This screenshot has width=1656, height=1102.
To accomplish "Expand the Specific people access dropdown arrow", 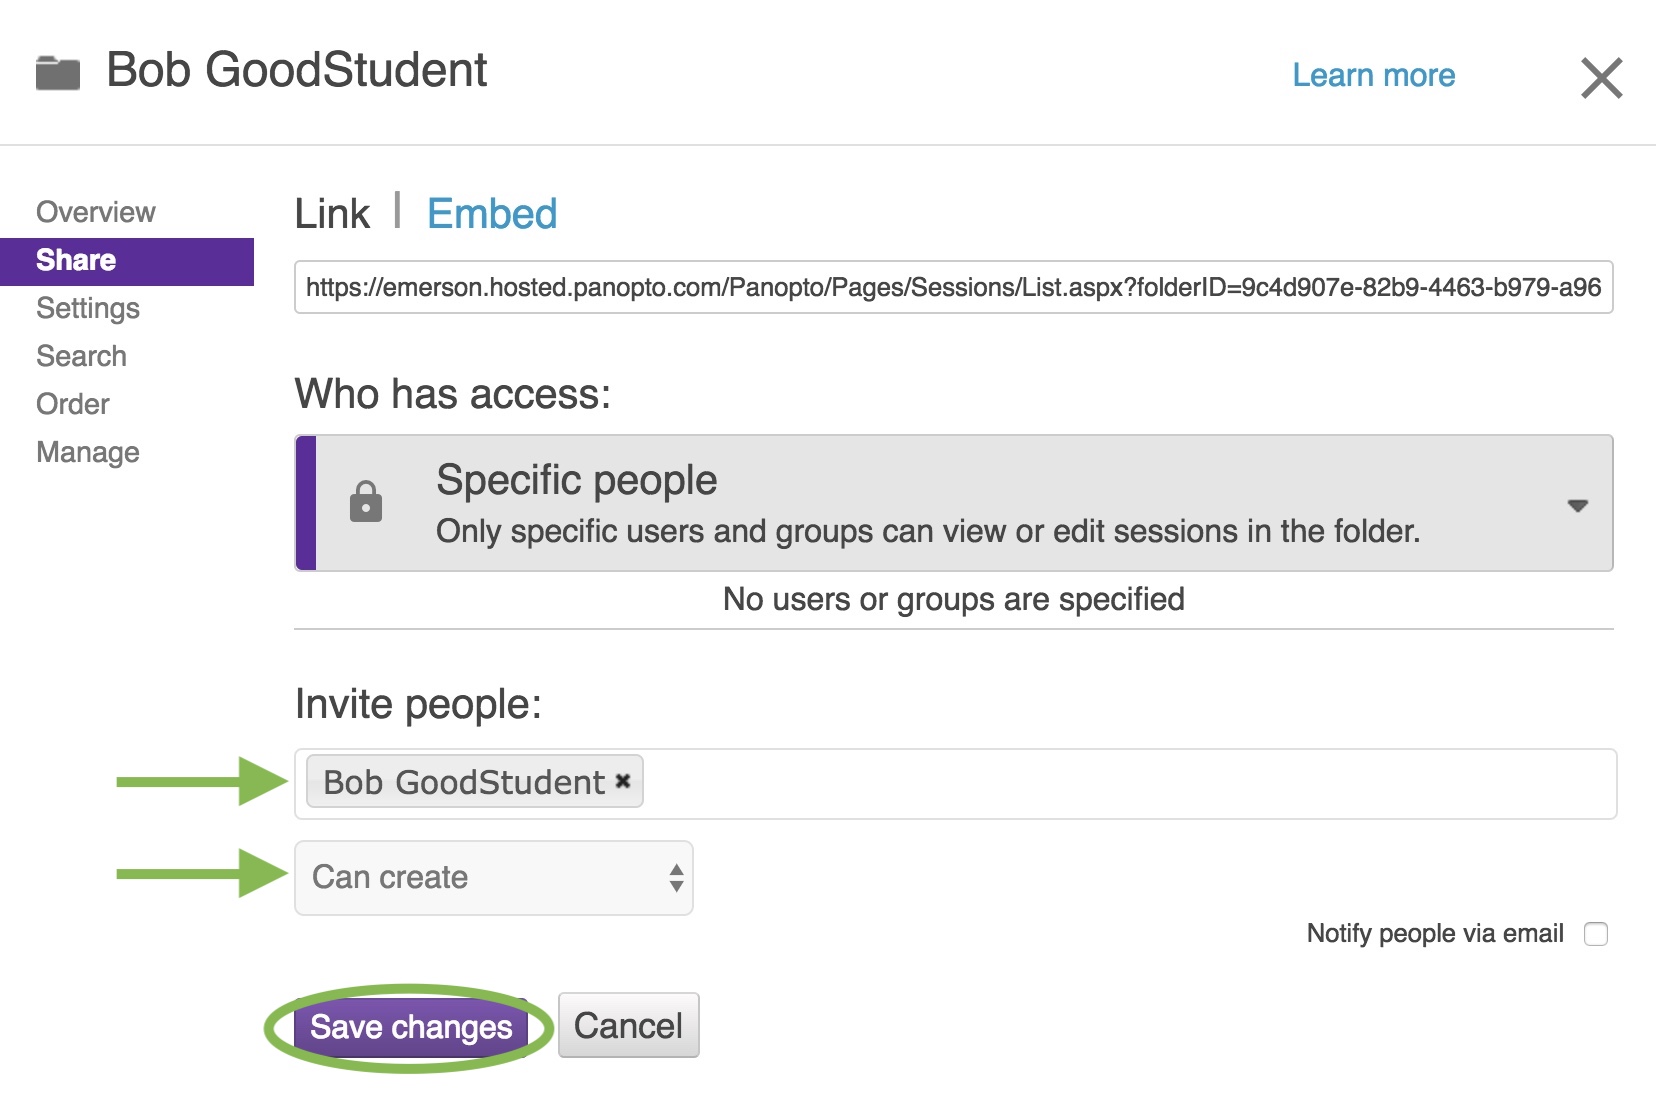I will (x=1577, y=506).
